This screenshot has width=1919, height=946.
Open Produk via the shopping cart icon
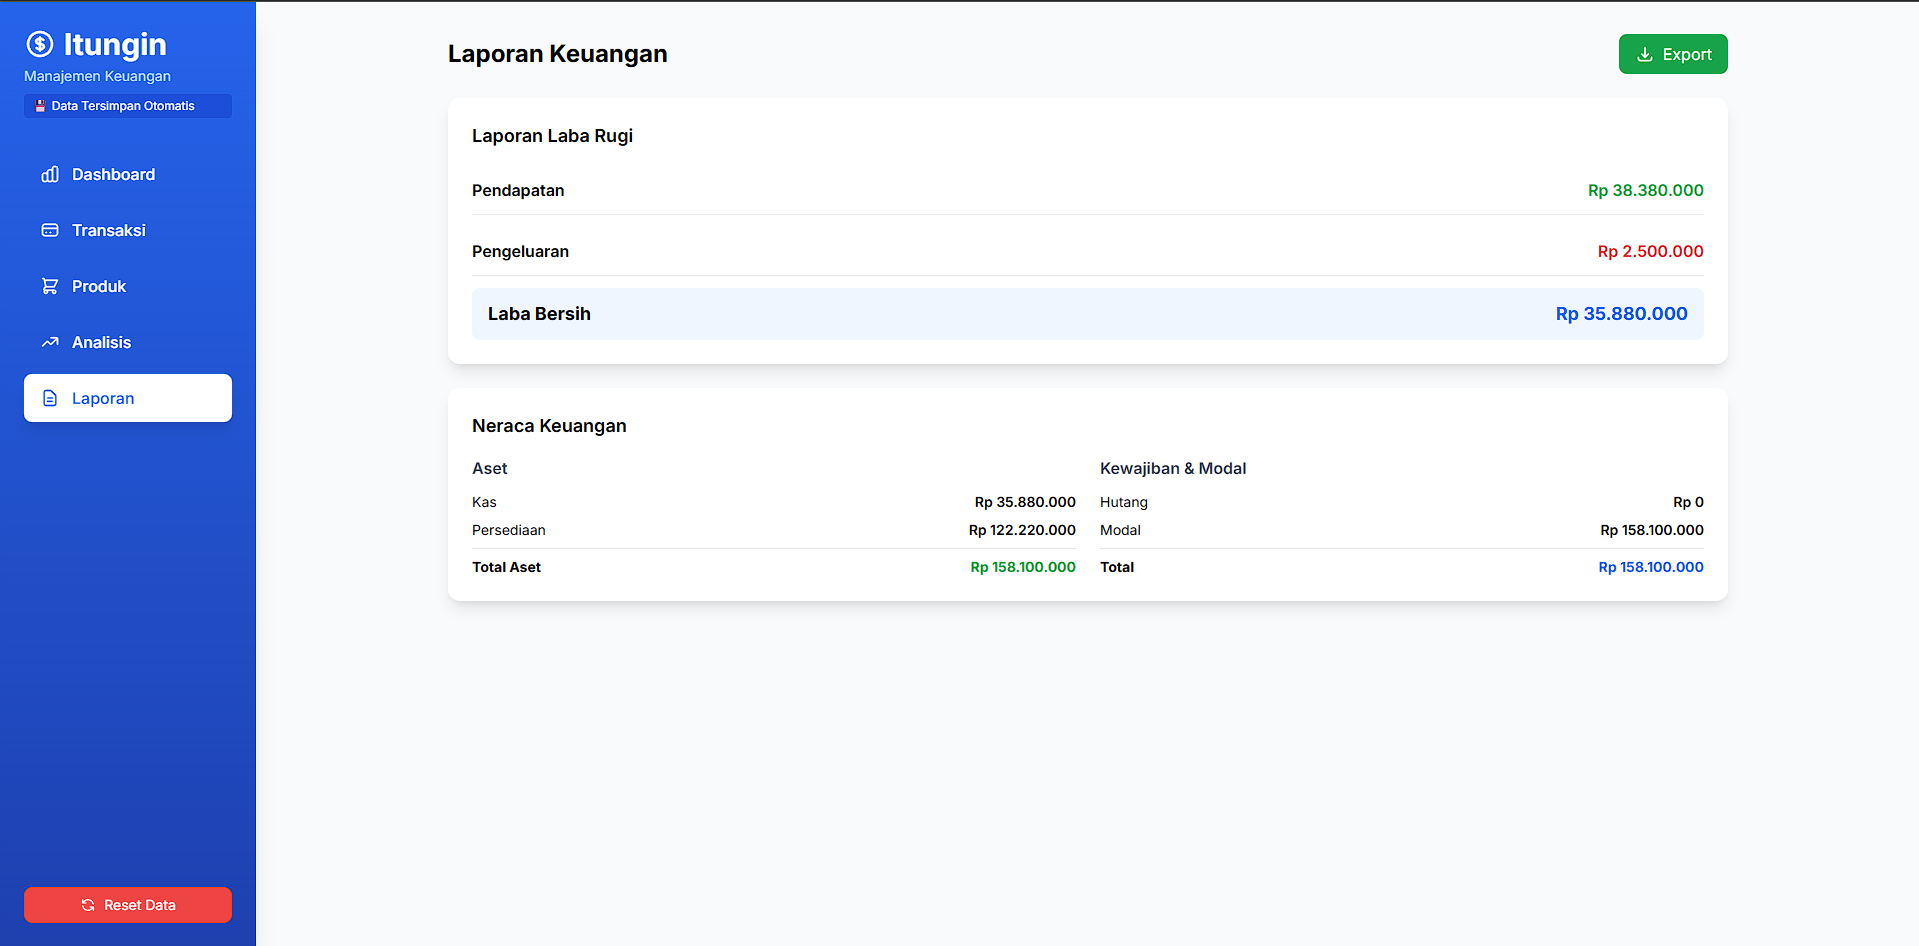50,286
